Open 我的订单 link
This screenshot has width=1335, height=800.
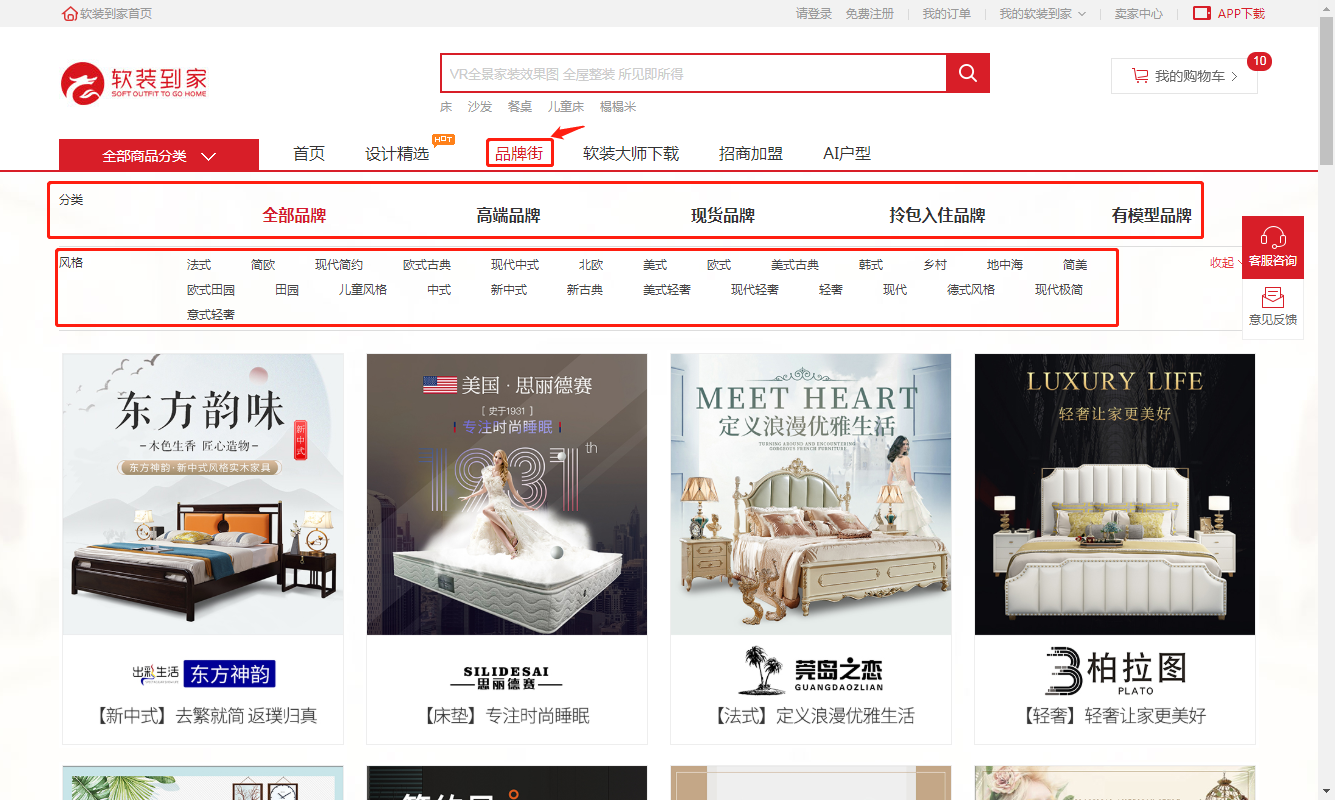(x=946, y=14)
